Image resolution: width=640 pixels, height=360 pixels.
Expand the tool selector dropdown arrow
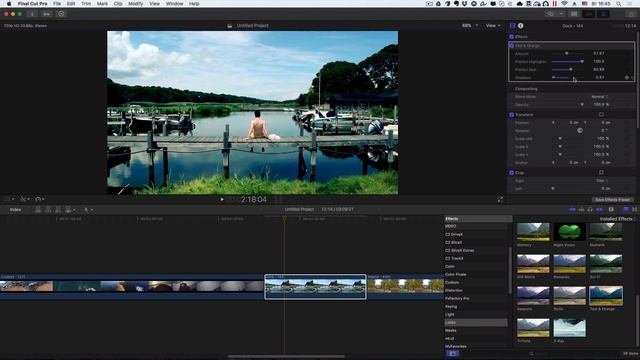point(92,210)
